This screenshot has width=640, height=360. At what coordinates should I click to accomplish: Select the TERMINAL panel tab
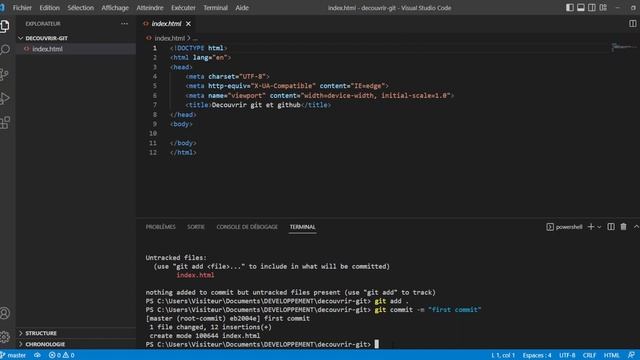coord(302,227)
